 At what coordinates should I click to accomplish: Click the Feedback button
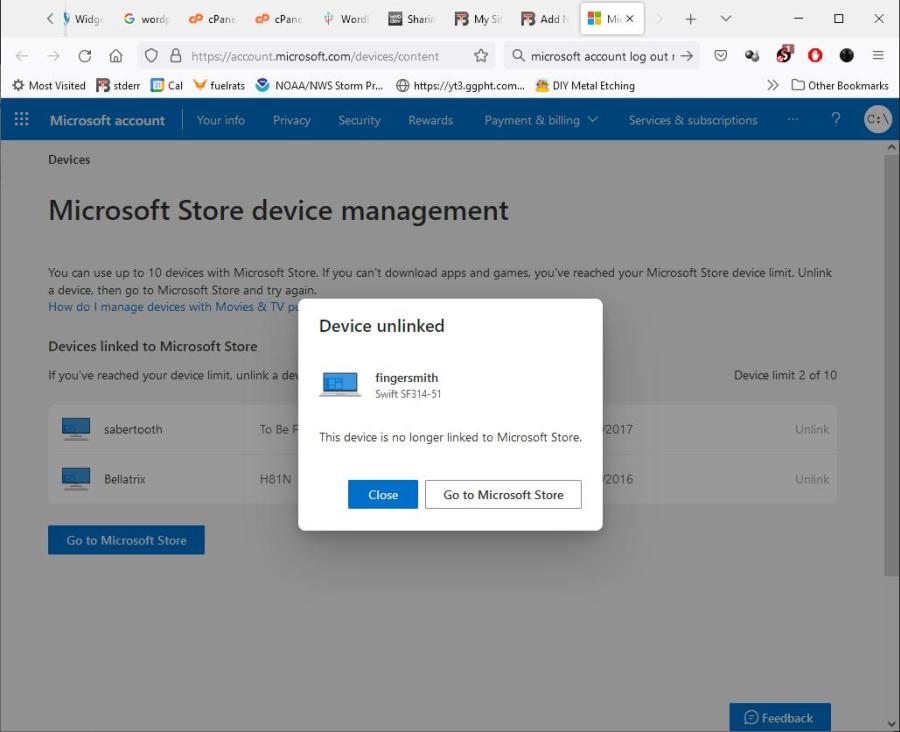tap(779, 717)
